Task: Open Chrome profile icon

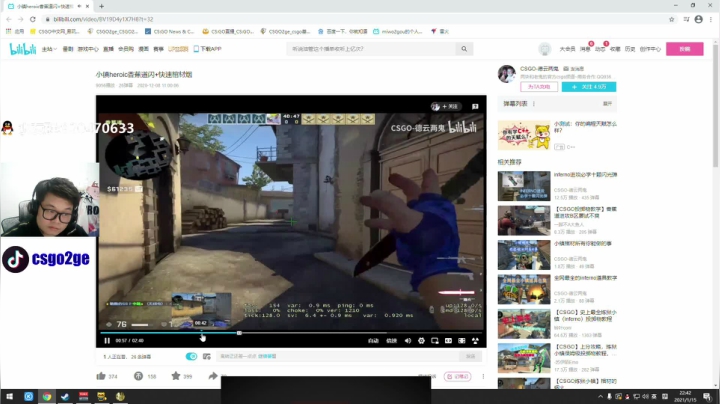Action: 698,19
